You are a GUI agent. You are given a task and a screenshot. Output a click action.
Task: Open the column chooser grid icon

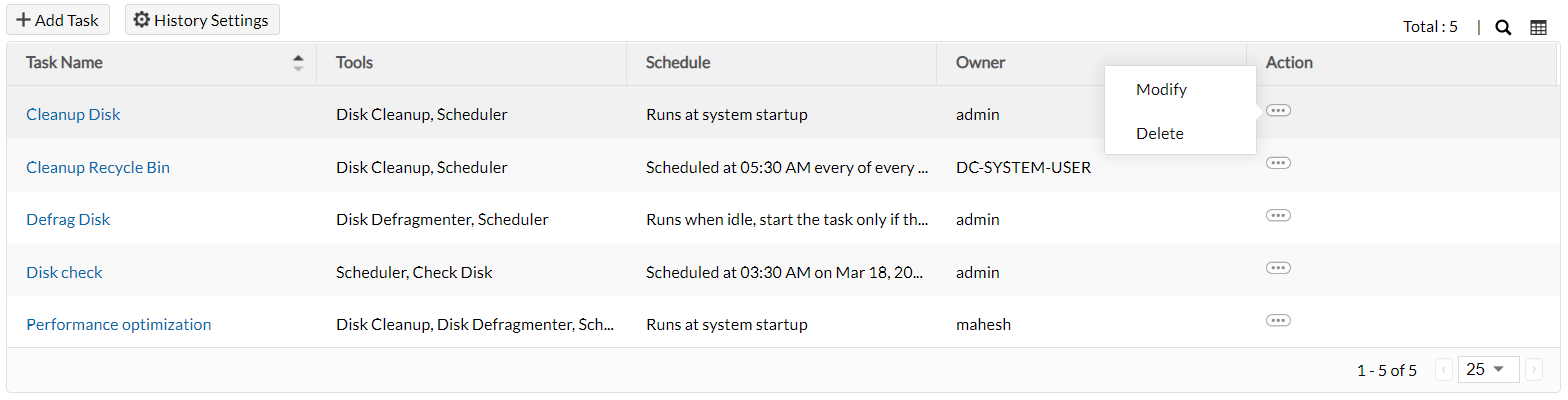click(1538, 28)
